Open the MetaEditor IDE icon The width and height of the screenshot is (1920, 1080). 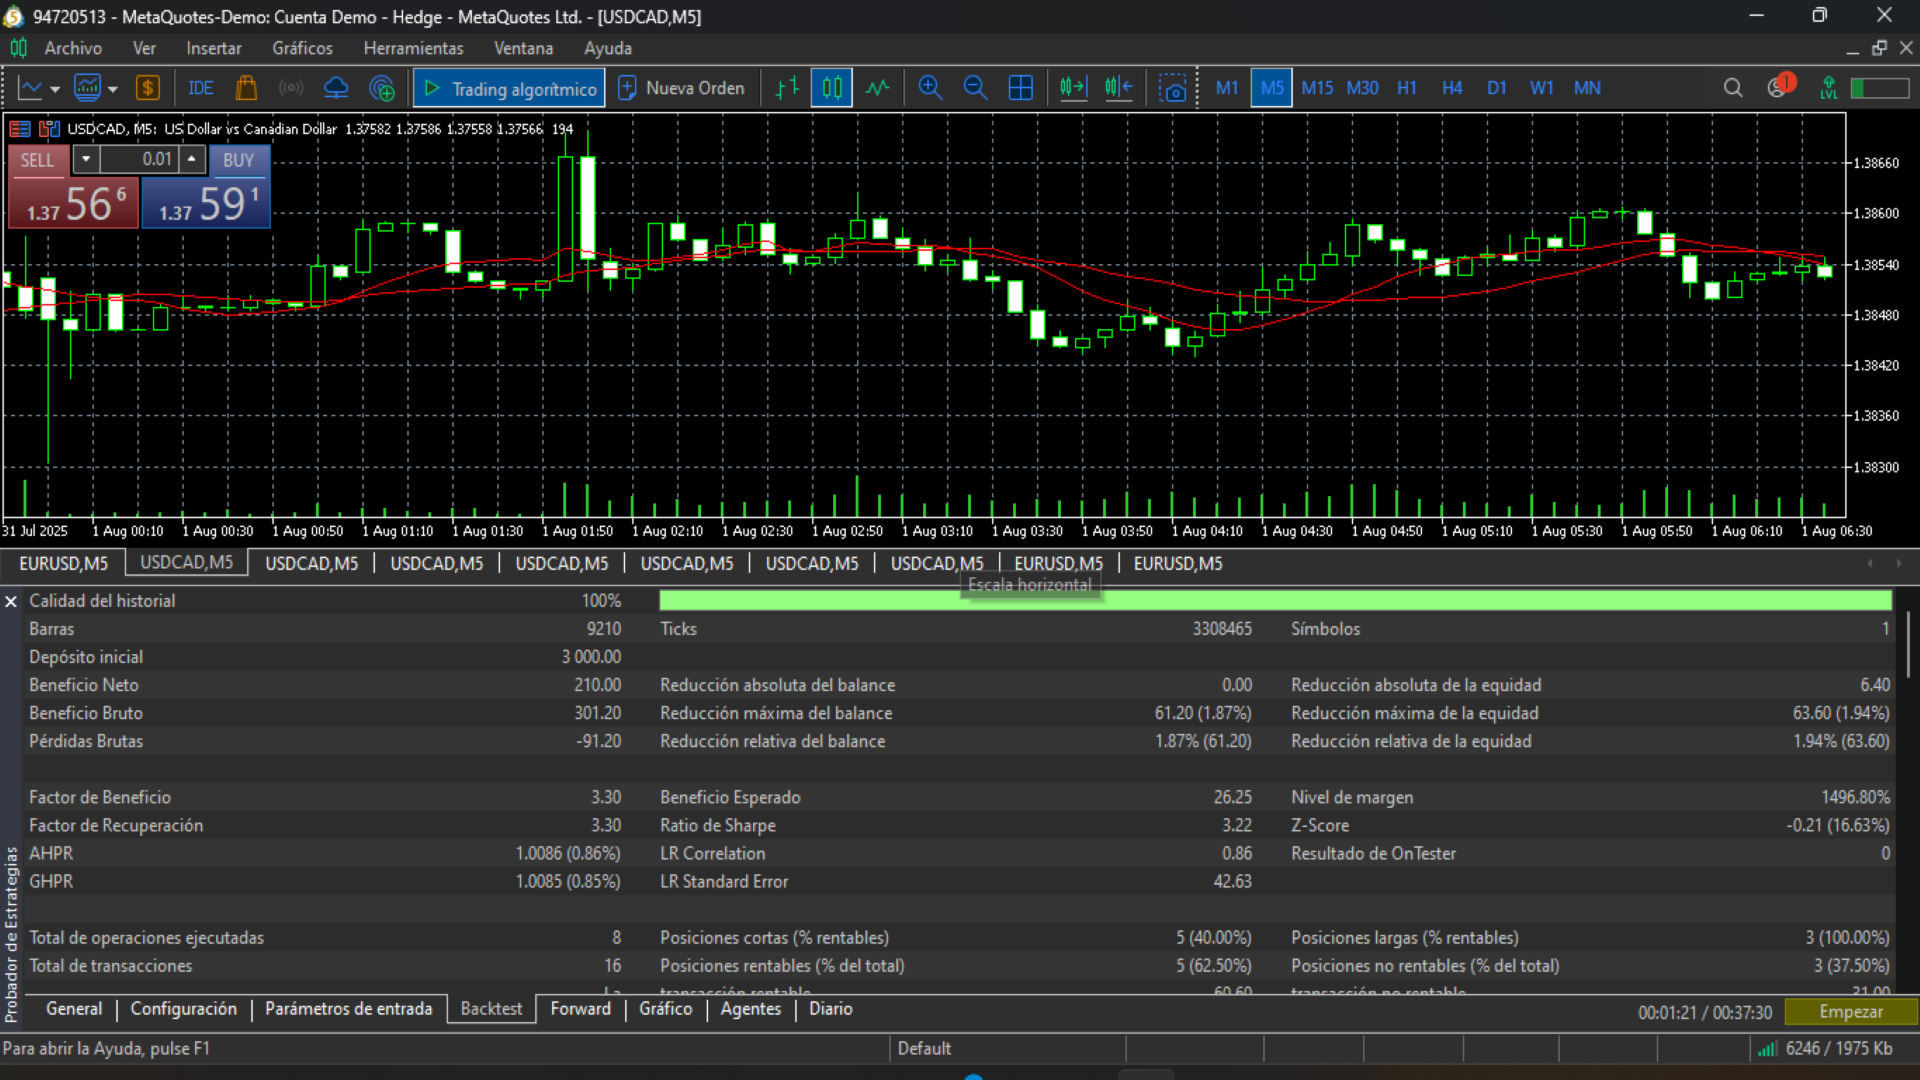tap(200, 88)
